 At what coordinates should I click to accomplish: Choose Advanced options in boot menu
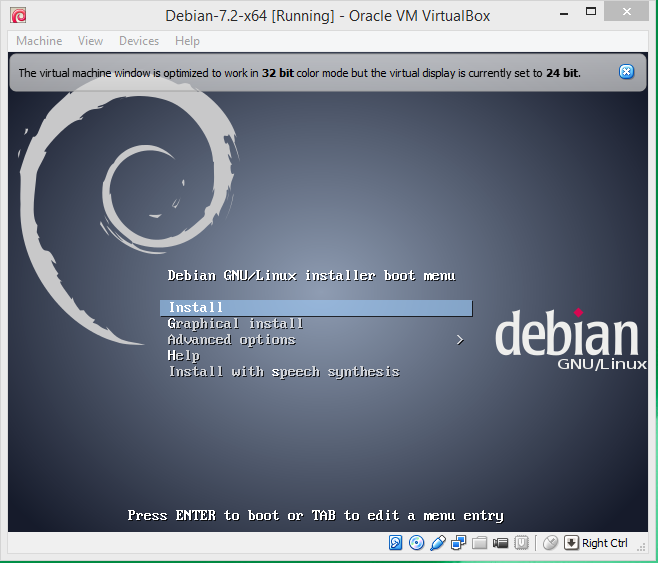(x=232, y=340)
